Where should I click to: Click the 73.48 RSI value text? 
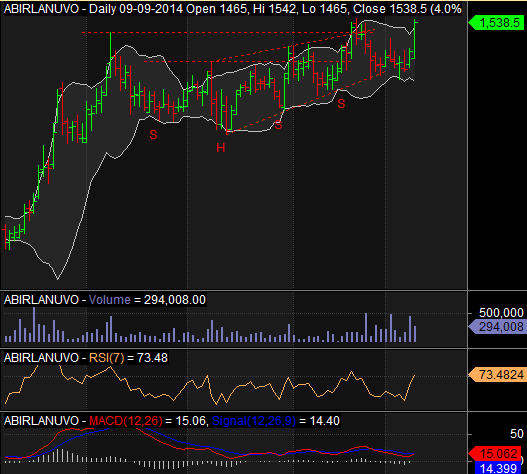pyautogui.click(x=152, y=358)
